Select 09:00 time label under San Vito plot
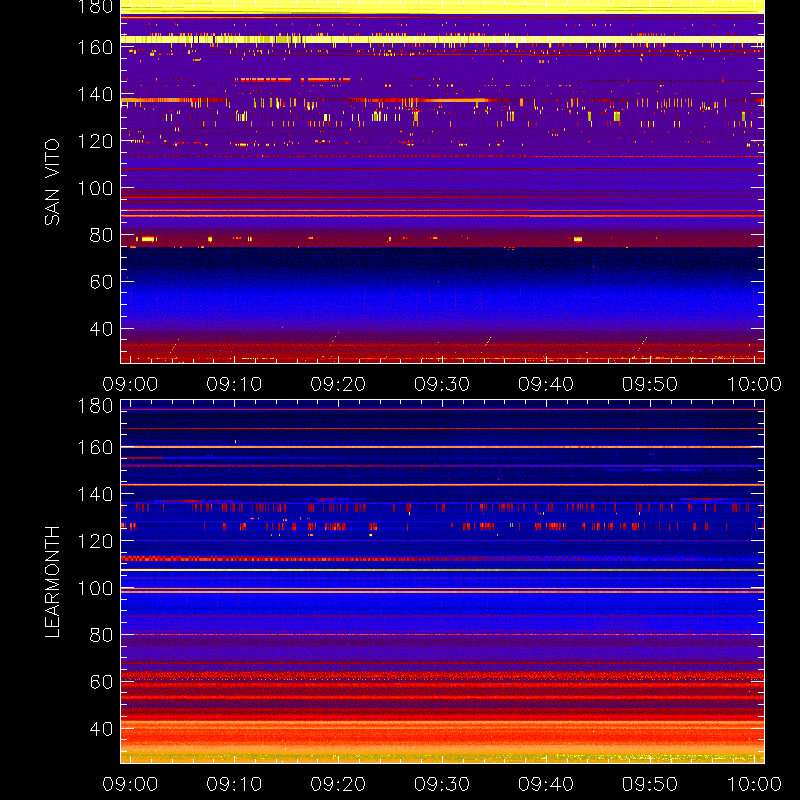Screen dimensions: 800x800 click(130, 384)
